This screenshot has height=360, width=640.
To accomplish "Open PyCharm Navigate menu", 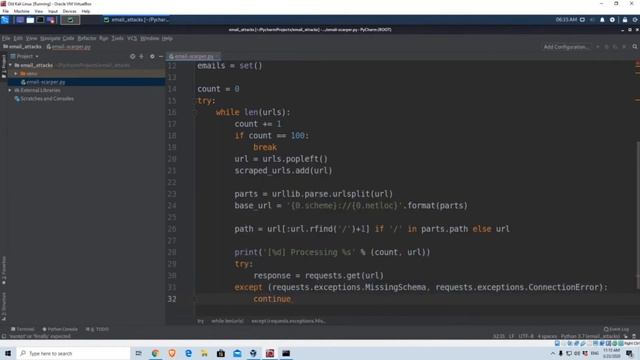I will click(x=50, y=38).
